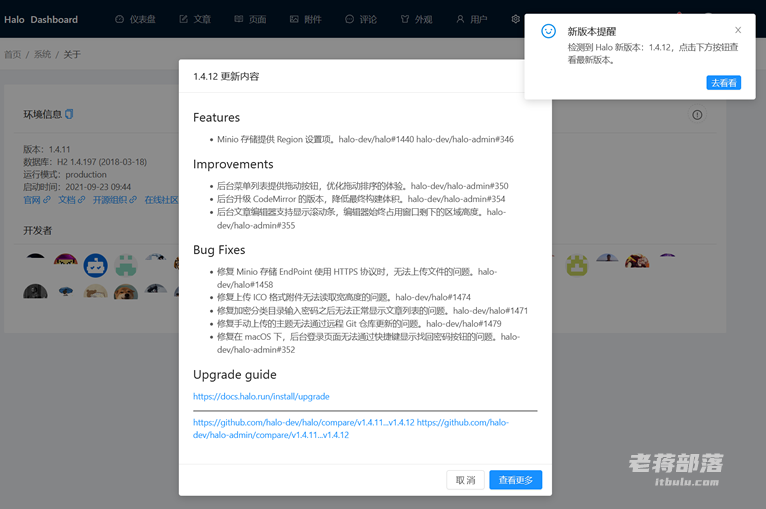Screen dimensions: 766x509
Task: Open the 文档 link
Action: (72, 199)
